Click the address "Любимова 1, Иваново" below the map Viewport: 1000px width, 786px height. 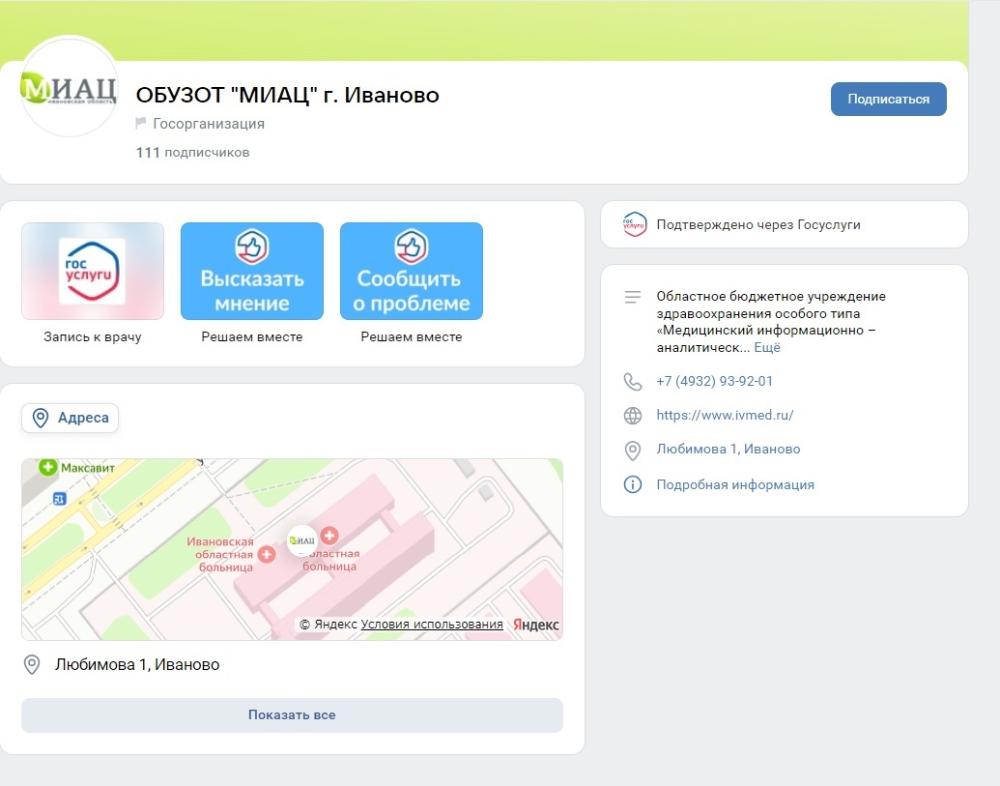[139, 664]
